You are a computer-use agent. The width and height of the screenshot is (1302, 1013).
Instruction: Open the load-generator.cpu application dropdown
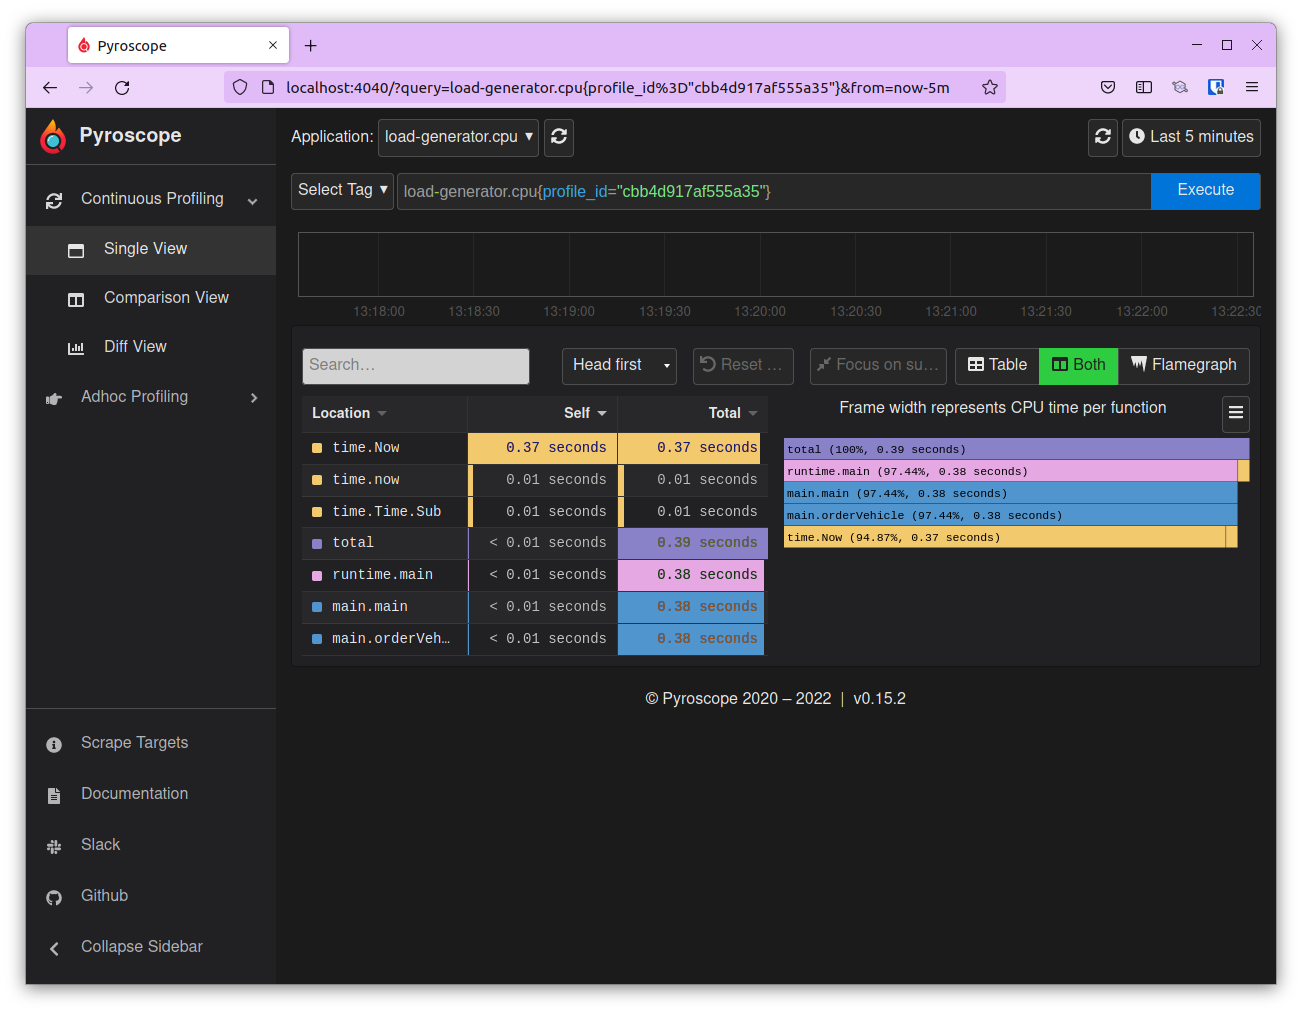(458, 137)
